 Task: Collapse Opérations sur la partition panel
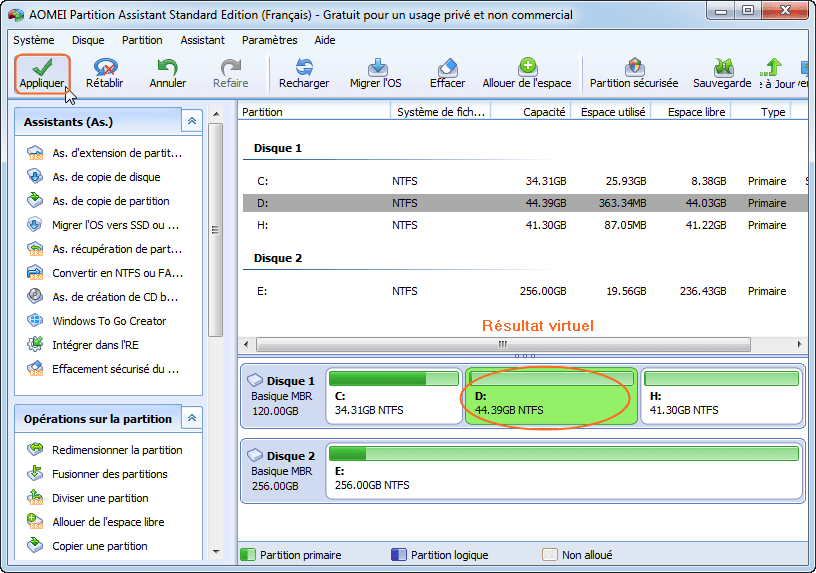pos(192,418)
